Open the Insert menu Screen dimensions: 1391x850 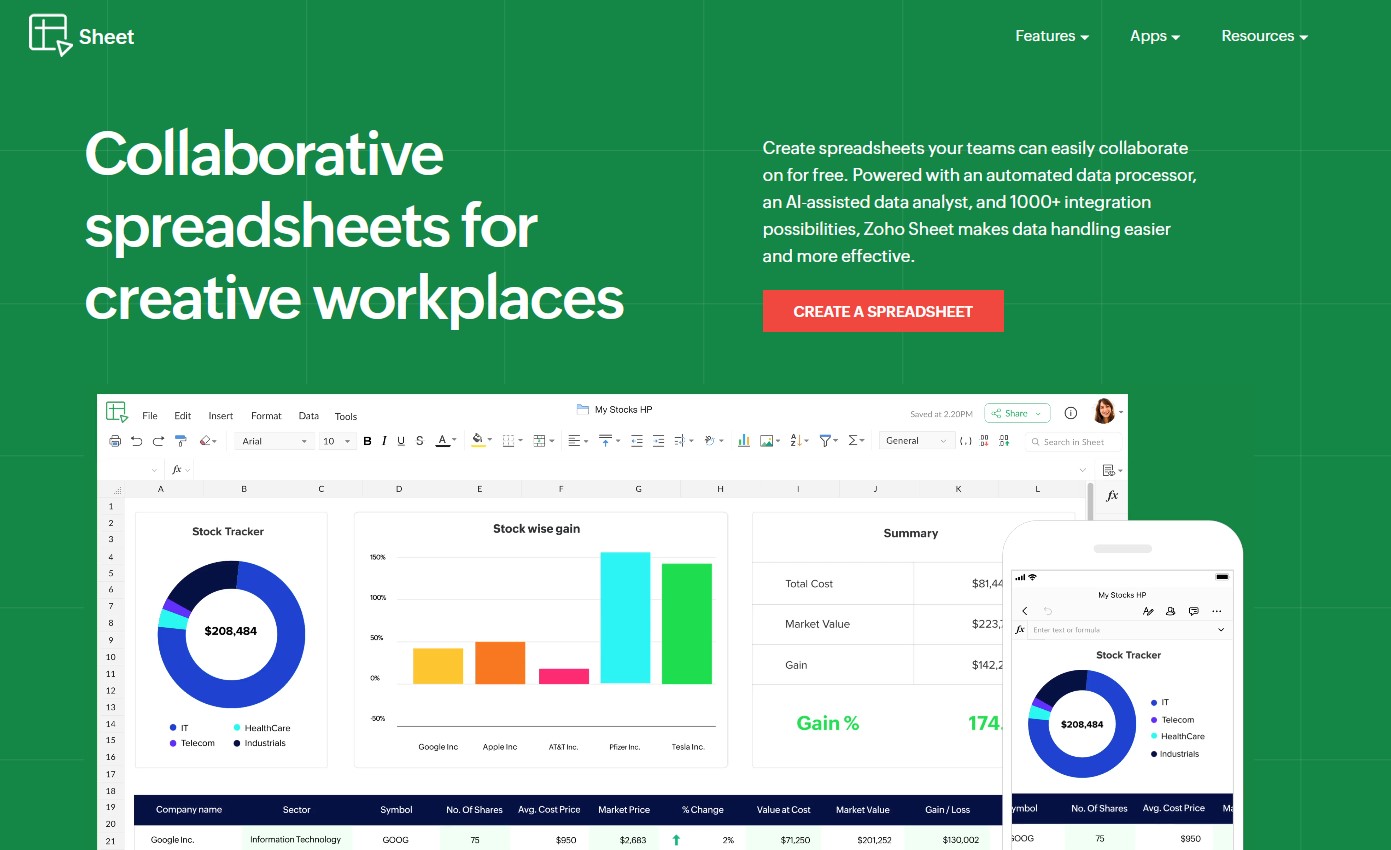[221, 416]
